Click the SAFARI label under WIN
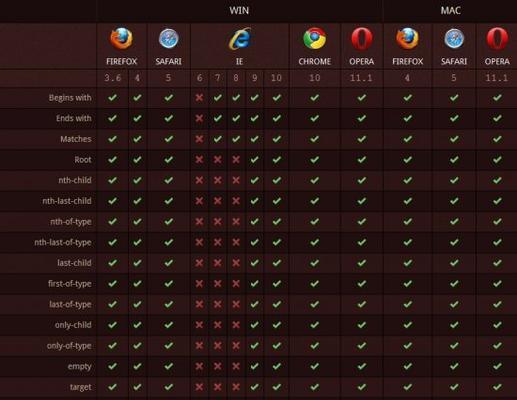This screenshot has width=517, height=400. [x=169, y=62]
